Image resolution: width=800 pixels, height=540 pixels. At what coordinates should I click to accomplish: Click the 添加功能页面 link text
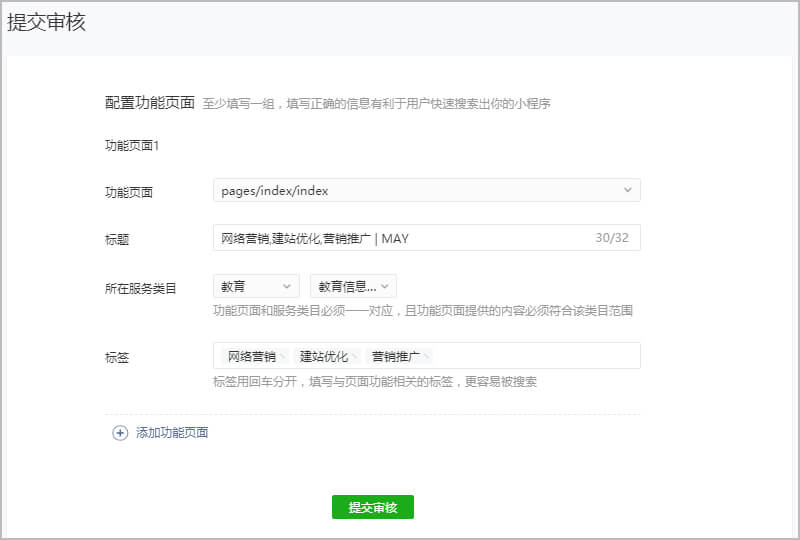[172, 433]
